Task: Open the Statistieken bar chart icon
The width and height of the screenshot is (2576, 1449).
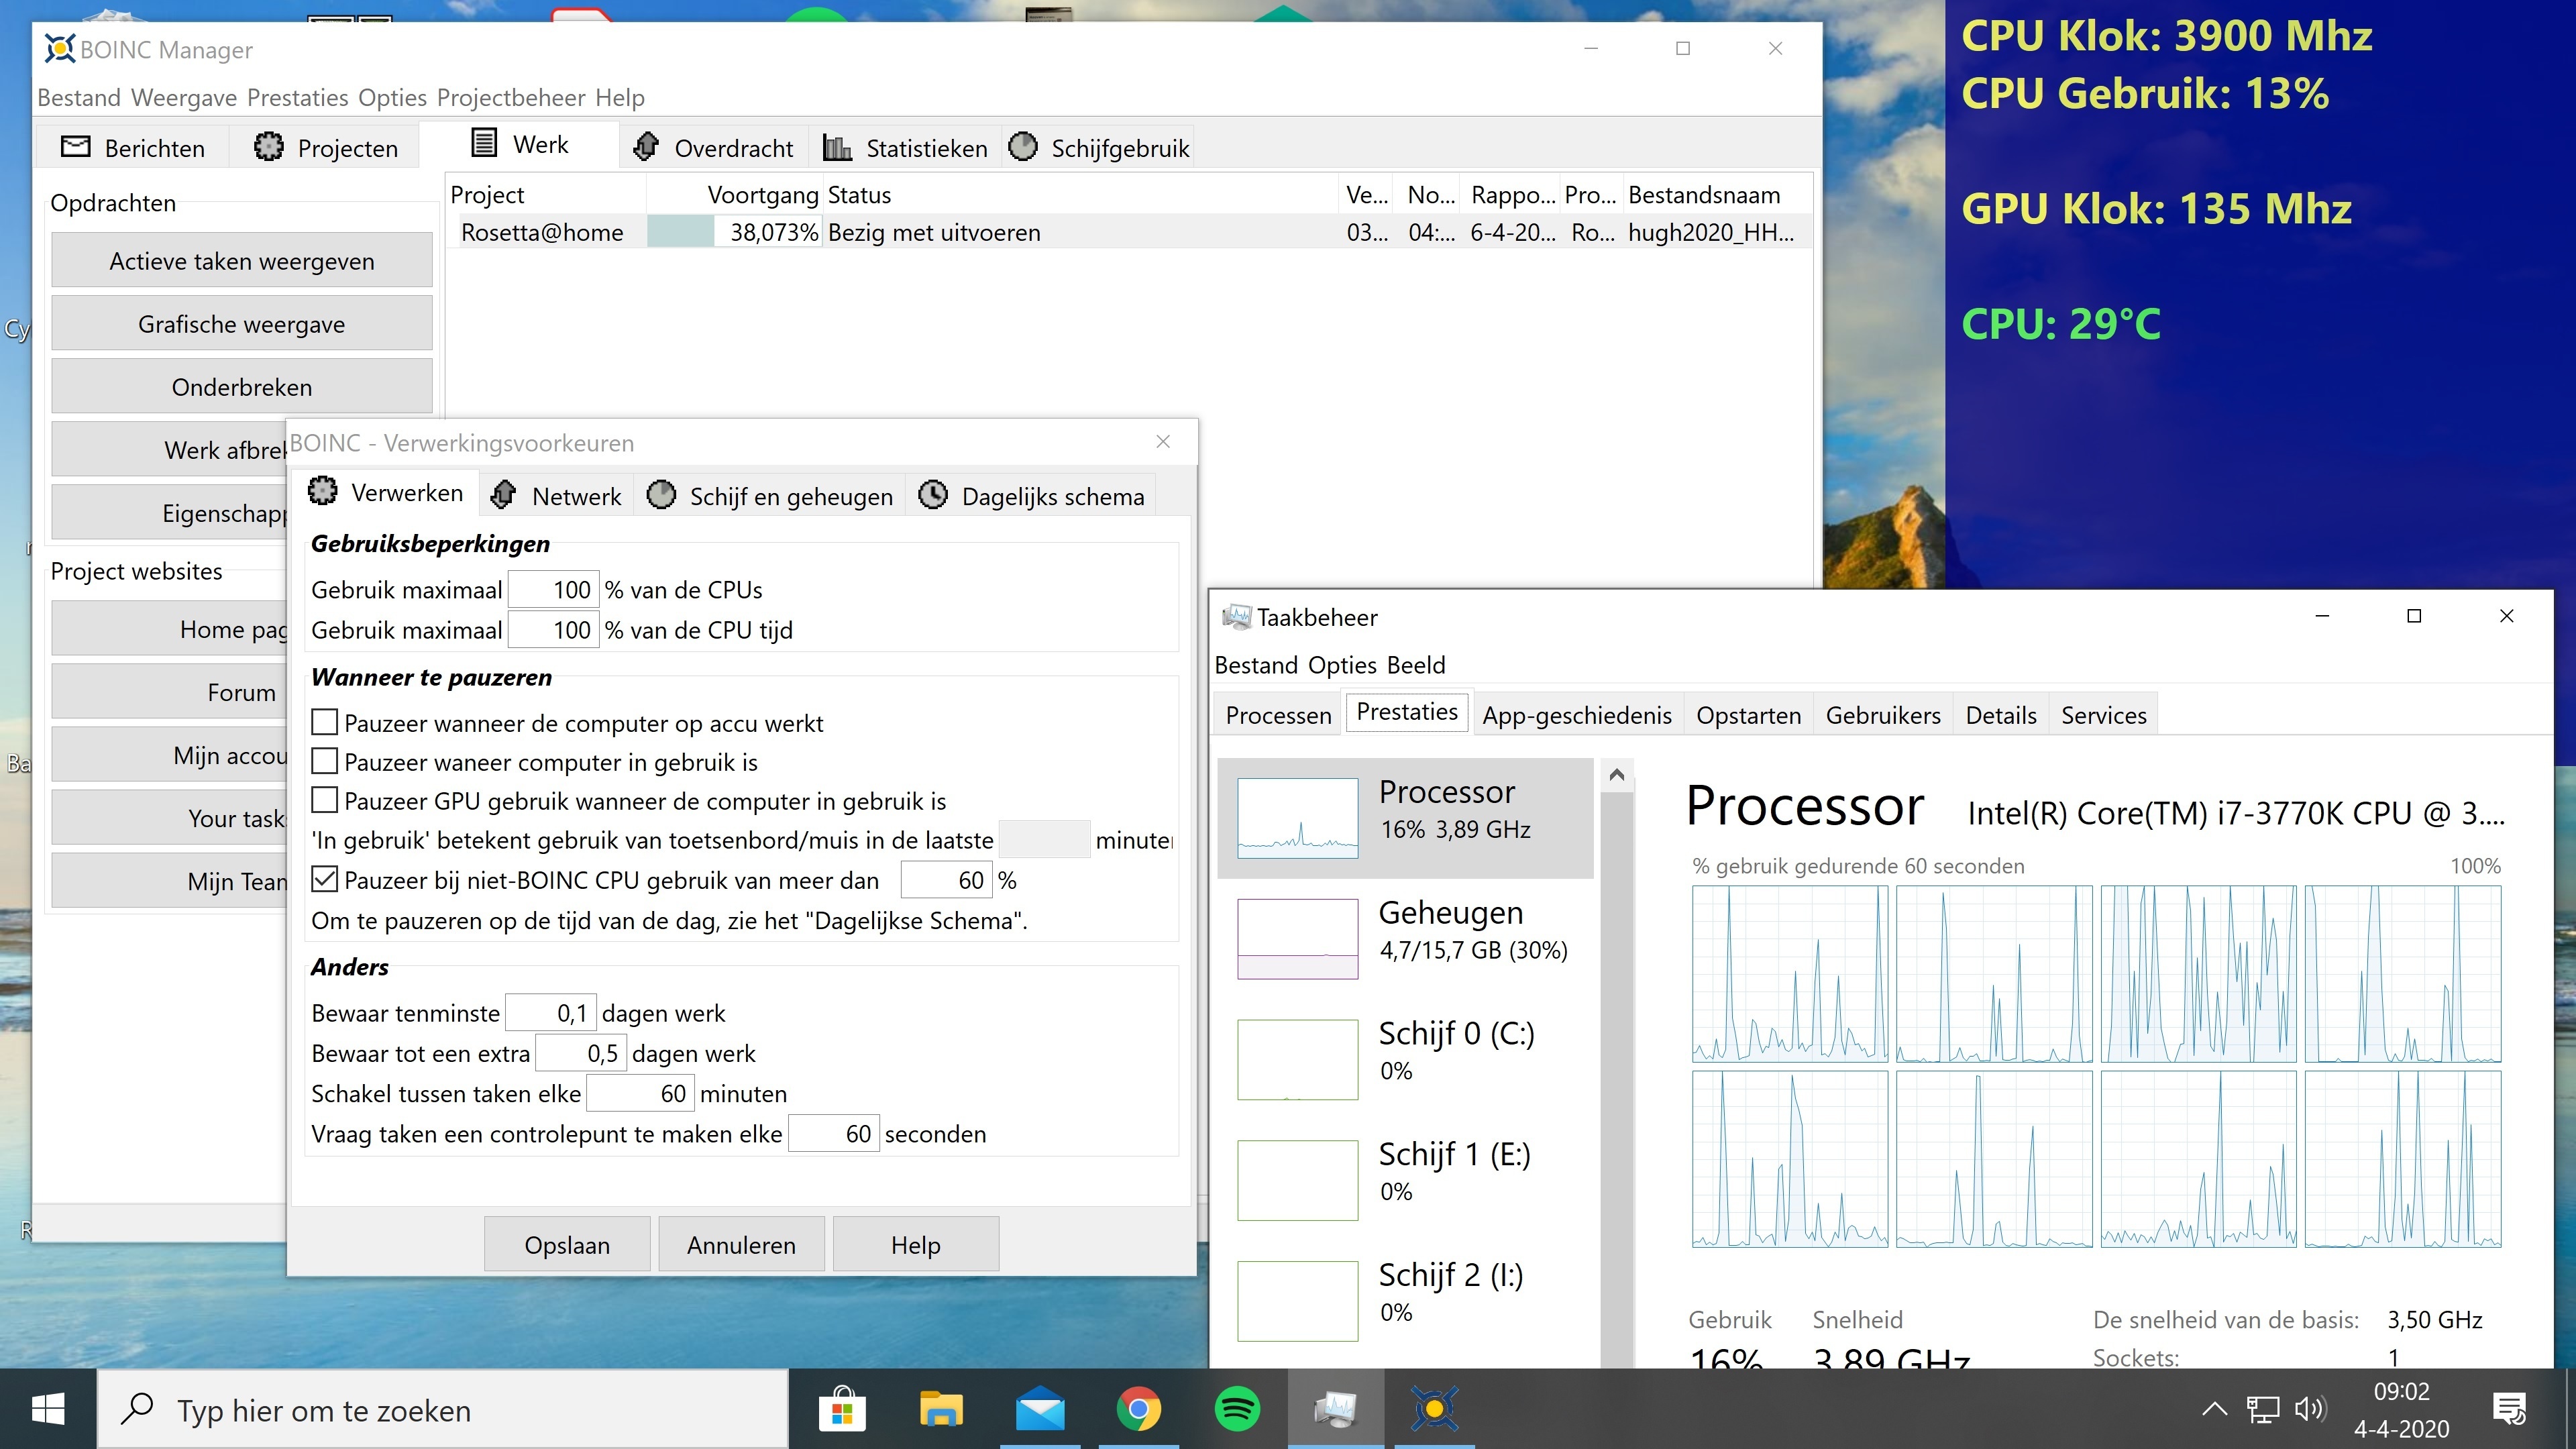Action: coord(837,147)
